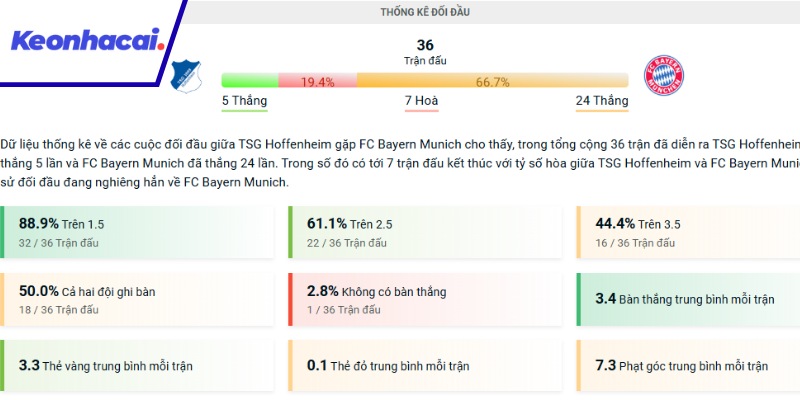Select the 7 Hoà label

coord(421,101)
